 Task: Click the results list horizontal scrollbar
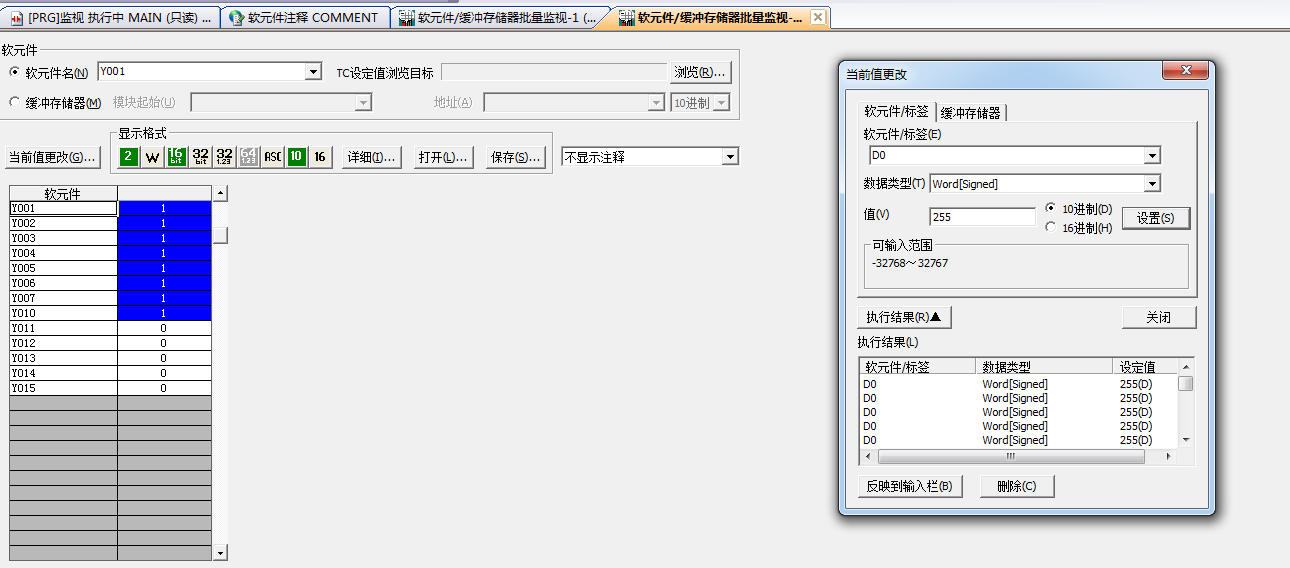1010,457
